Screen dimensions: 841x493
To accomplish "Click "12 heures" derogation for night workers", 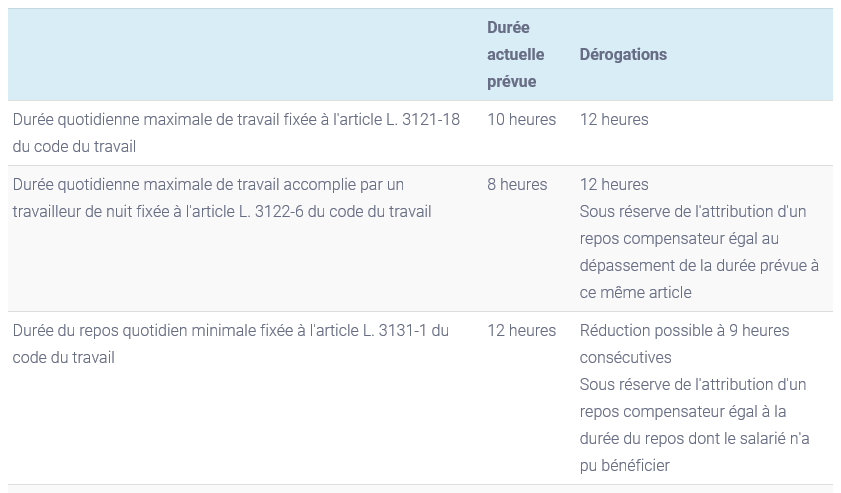I will coord(614,185).
